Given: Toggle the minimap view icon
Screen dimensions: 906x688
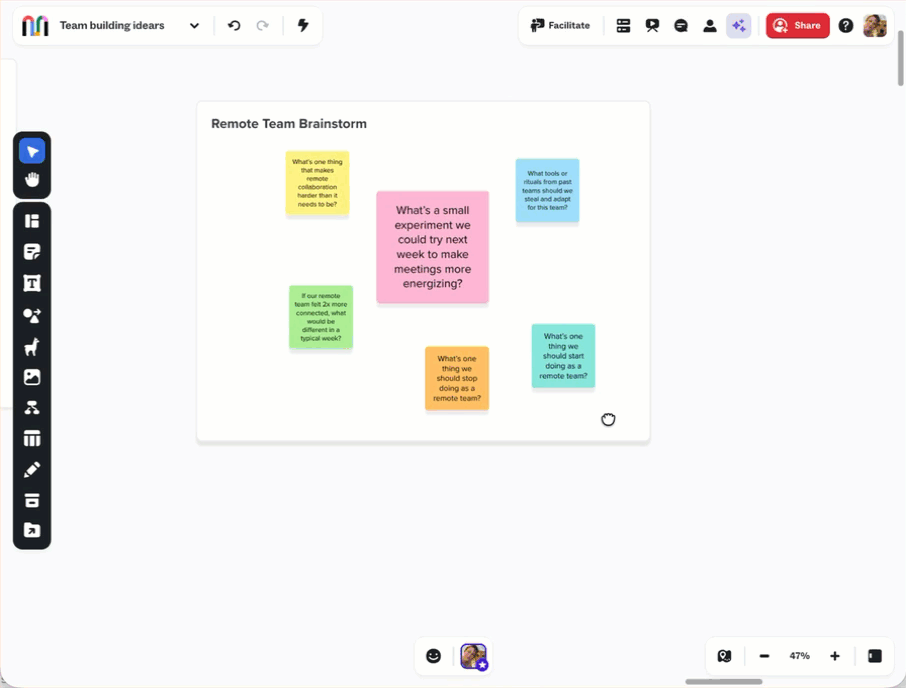Looking at the screenshot, I should point(724,656).
